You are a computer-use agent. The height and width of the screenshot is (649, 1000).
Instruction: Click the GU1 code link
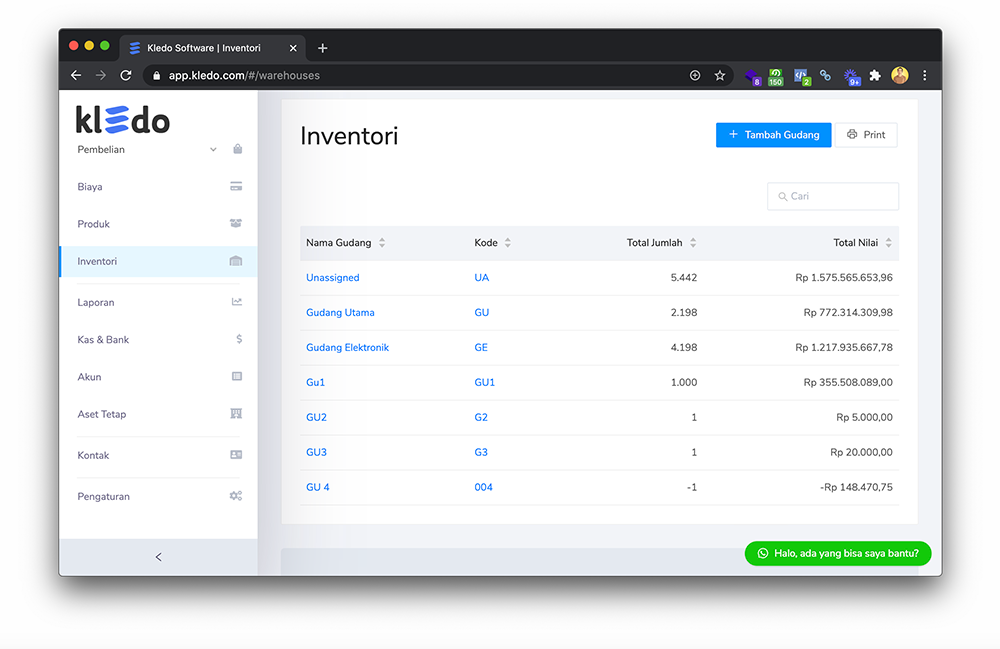[484, 383]
